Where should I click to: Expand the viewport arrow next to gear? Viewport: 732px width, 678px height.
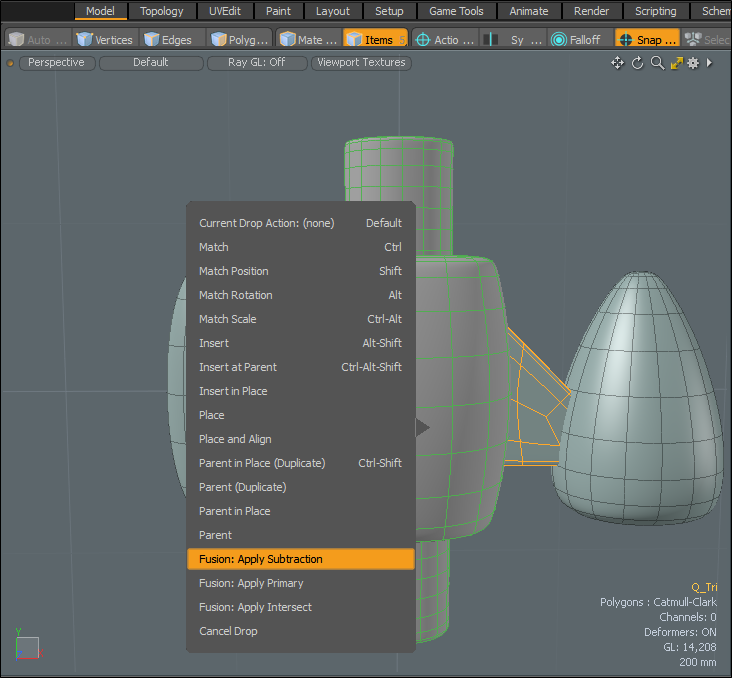[709, 63]
